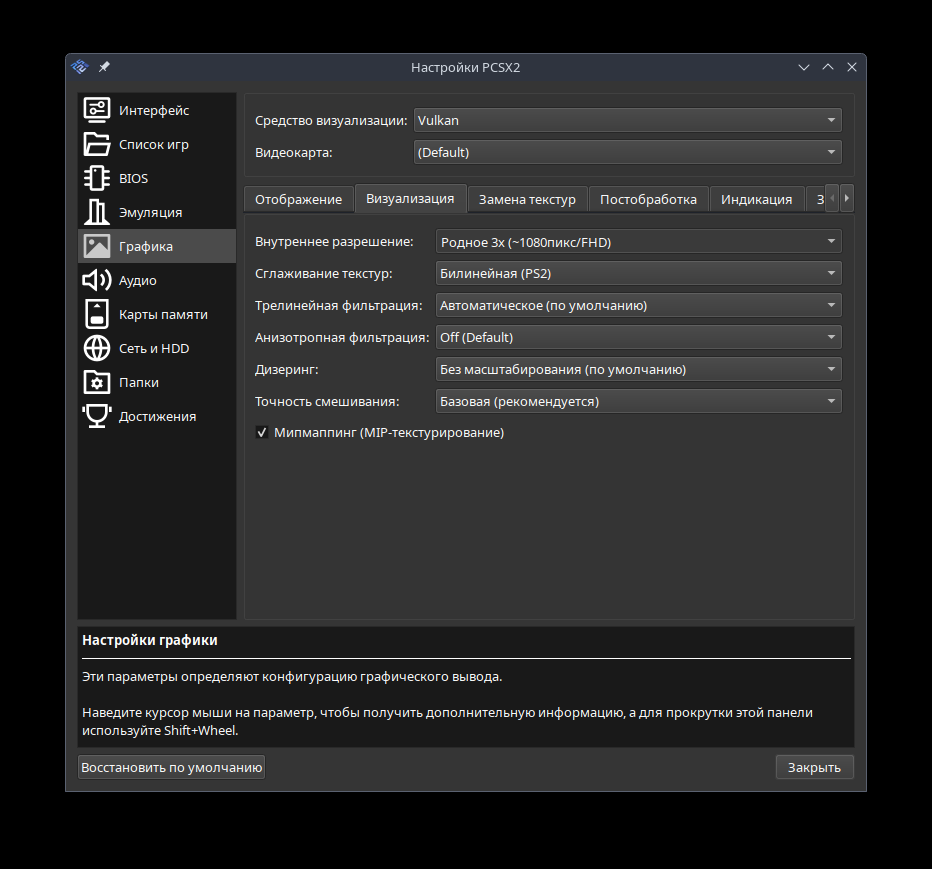
Task: Click the right tab-scroll arrow
Action: tap(847, 199)
